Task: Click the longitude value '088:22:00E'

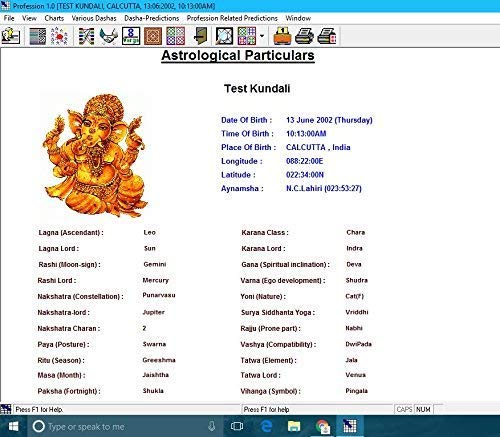Action: point(304,161)
